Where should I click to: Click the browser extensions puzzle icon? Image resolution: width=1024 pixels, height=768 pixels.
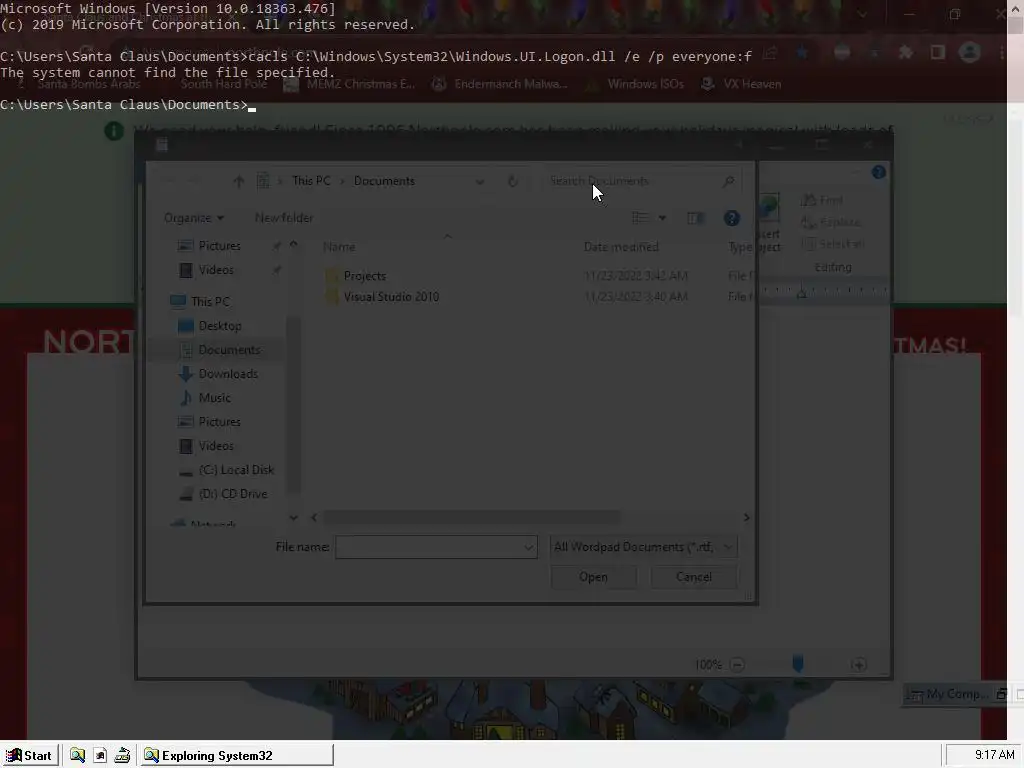tap(906, 52)
